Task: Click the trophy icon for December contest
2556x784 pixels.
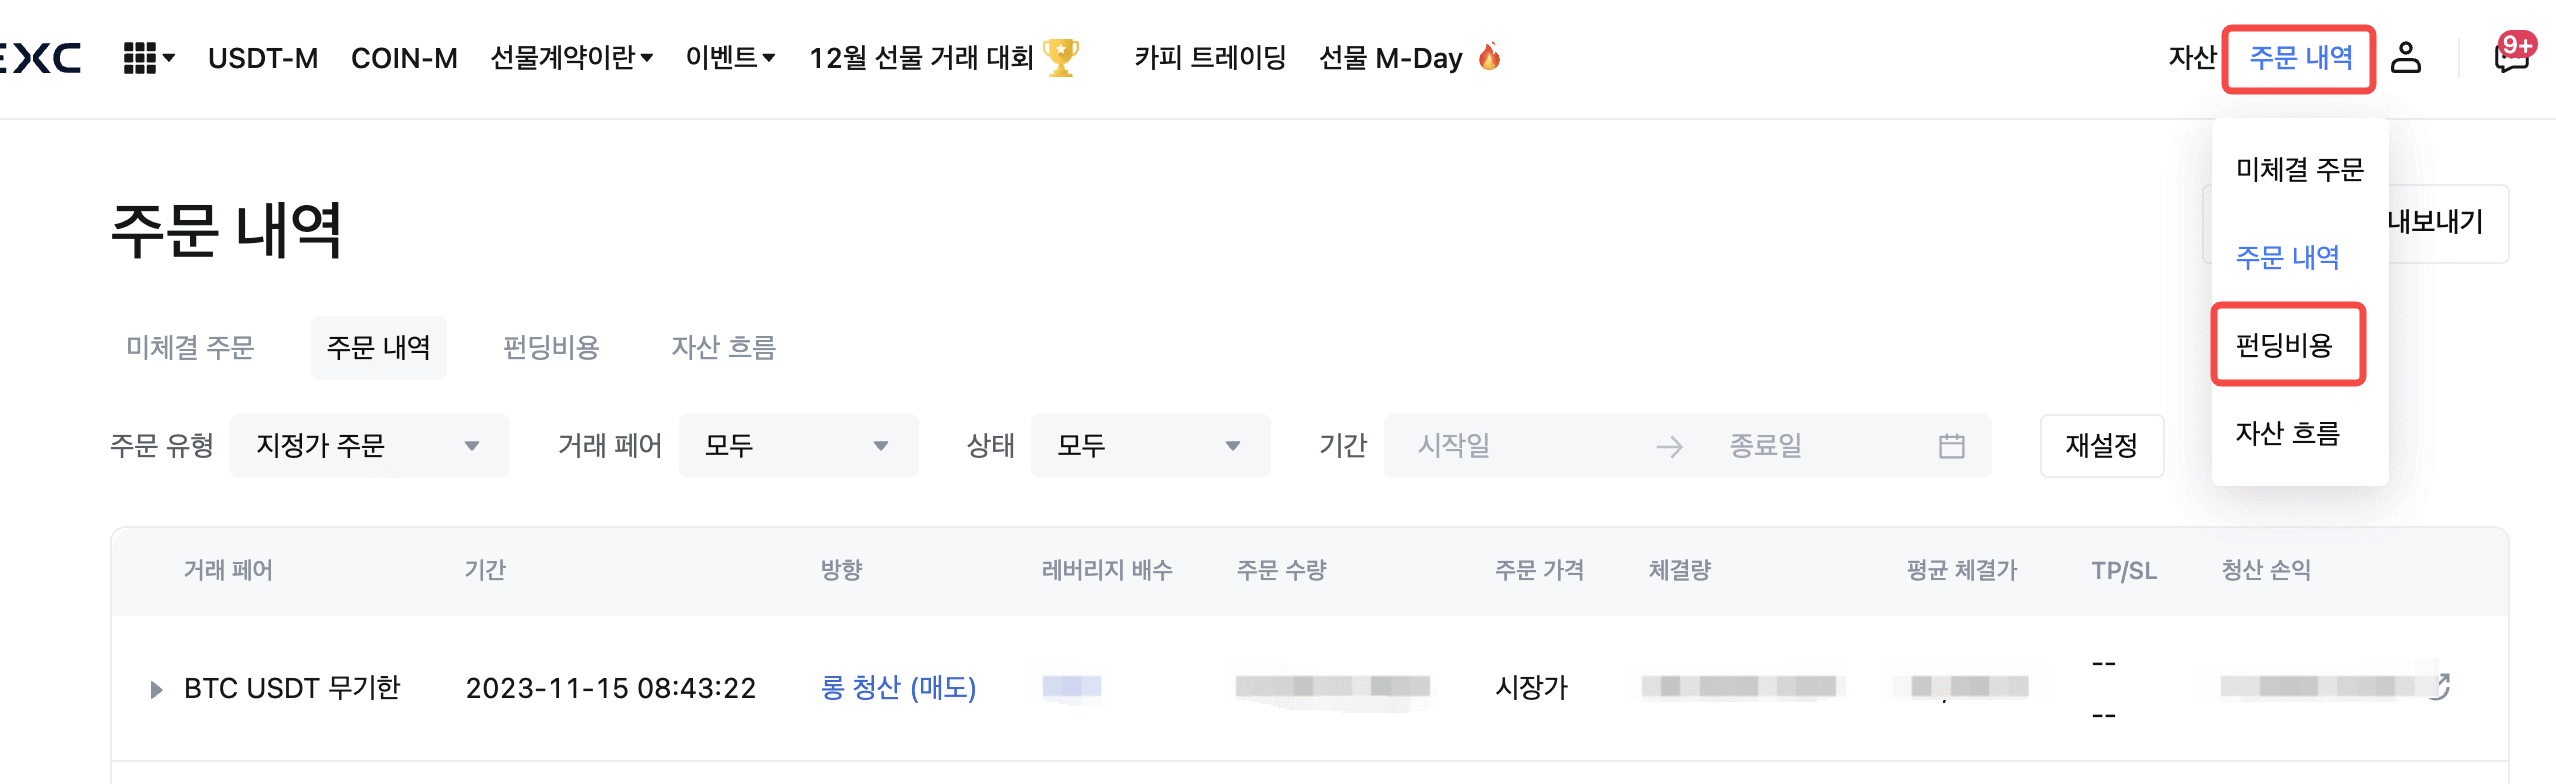Action: (x=1060, y=58)
